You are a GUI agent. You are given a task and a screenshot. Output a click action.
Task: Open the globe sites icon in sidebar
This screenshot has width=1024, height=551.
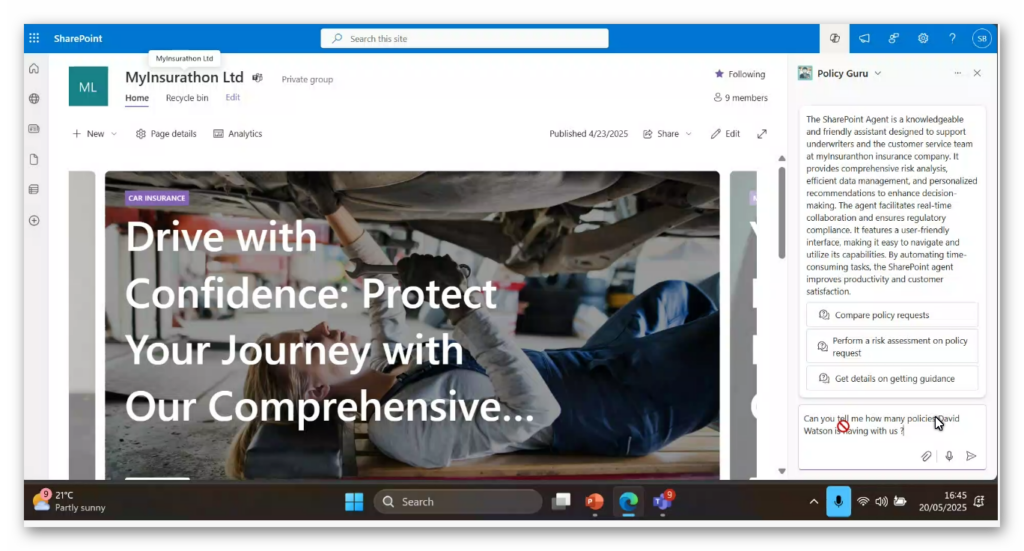tap(34, 99)
